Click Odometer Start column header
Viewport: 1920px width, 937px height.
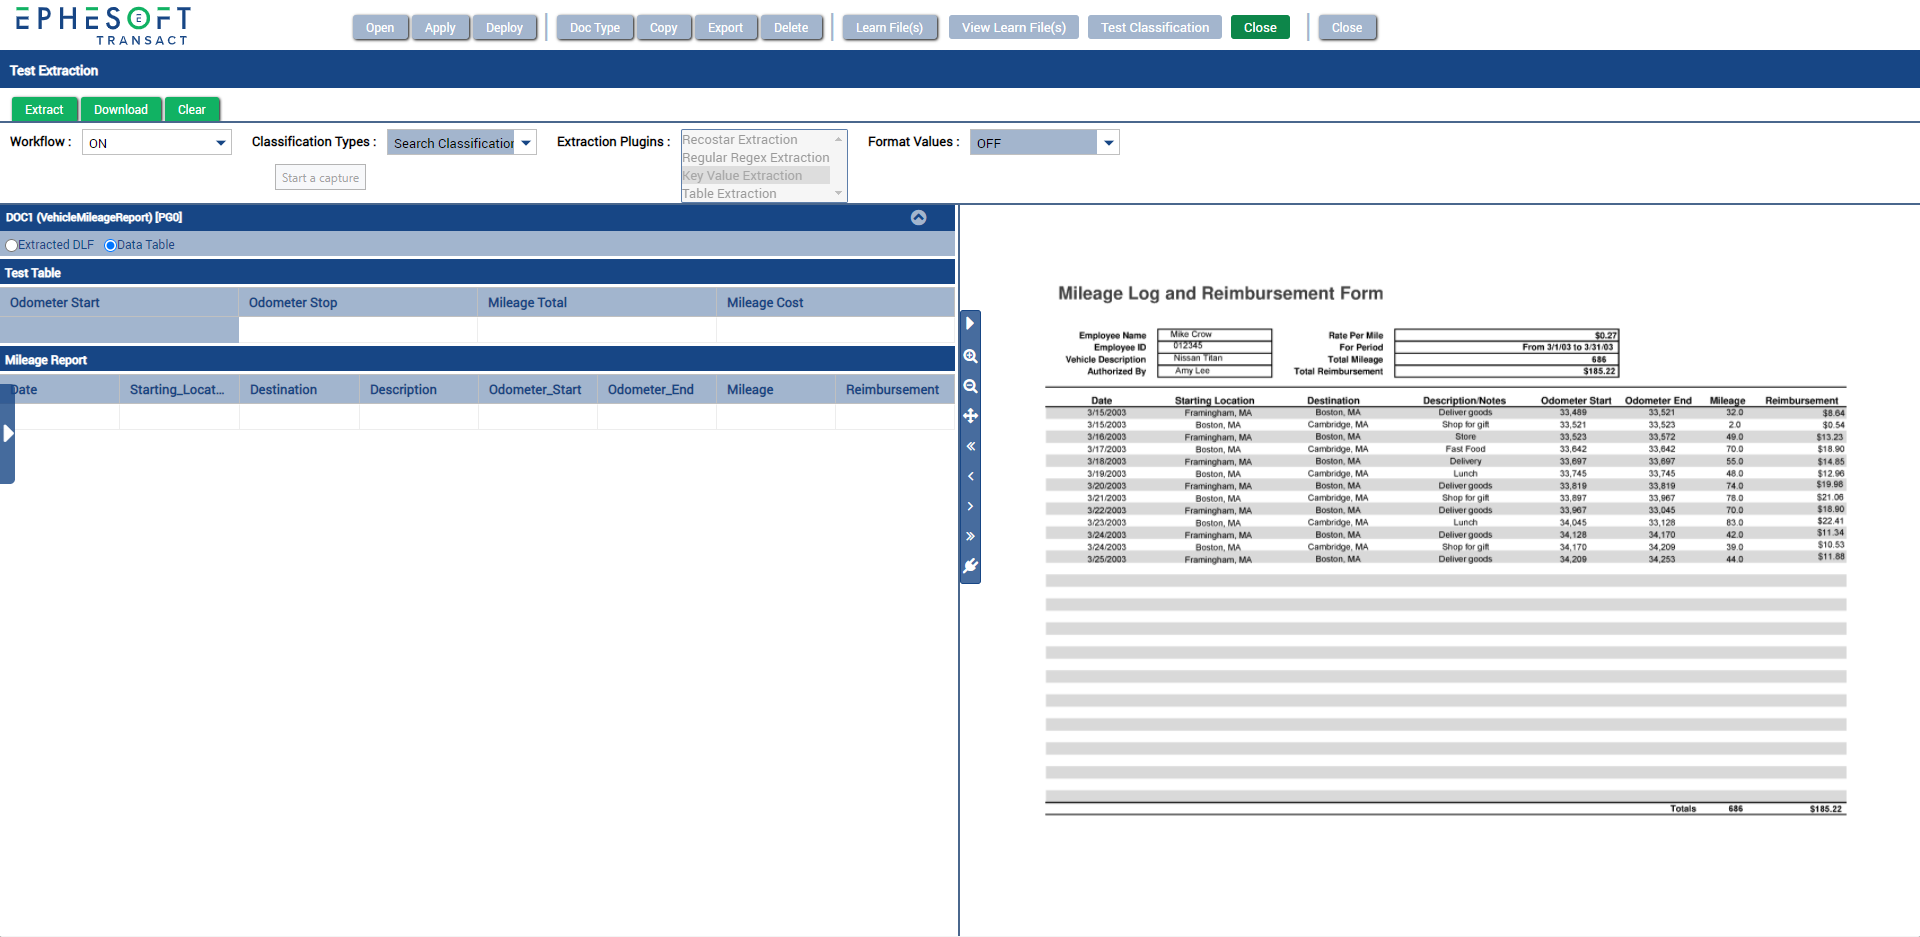click(x=119, y=303)
